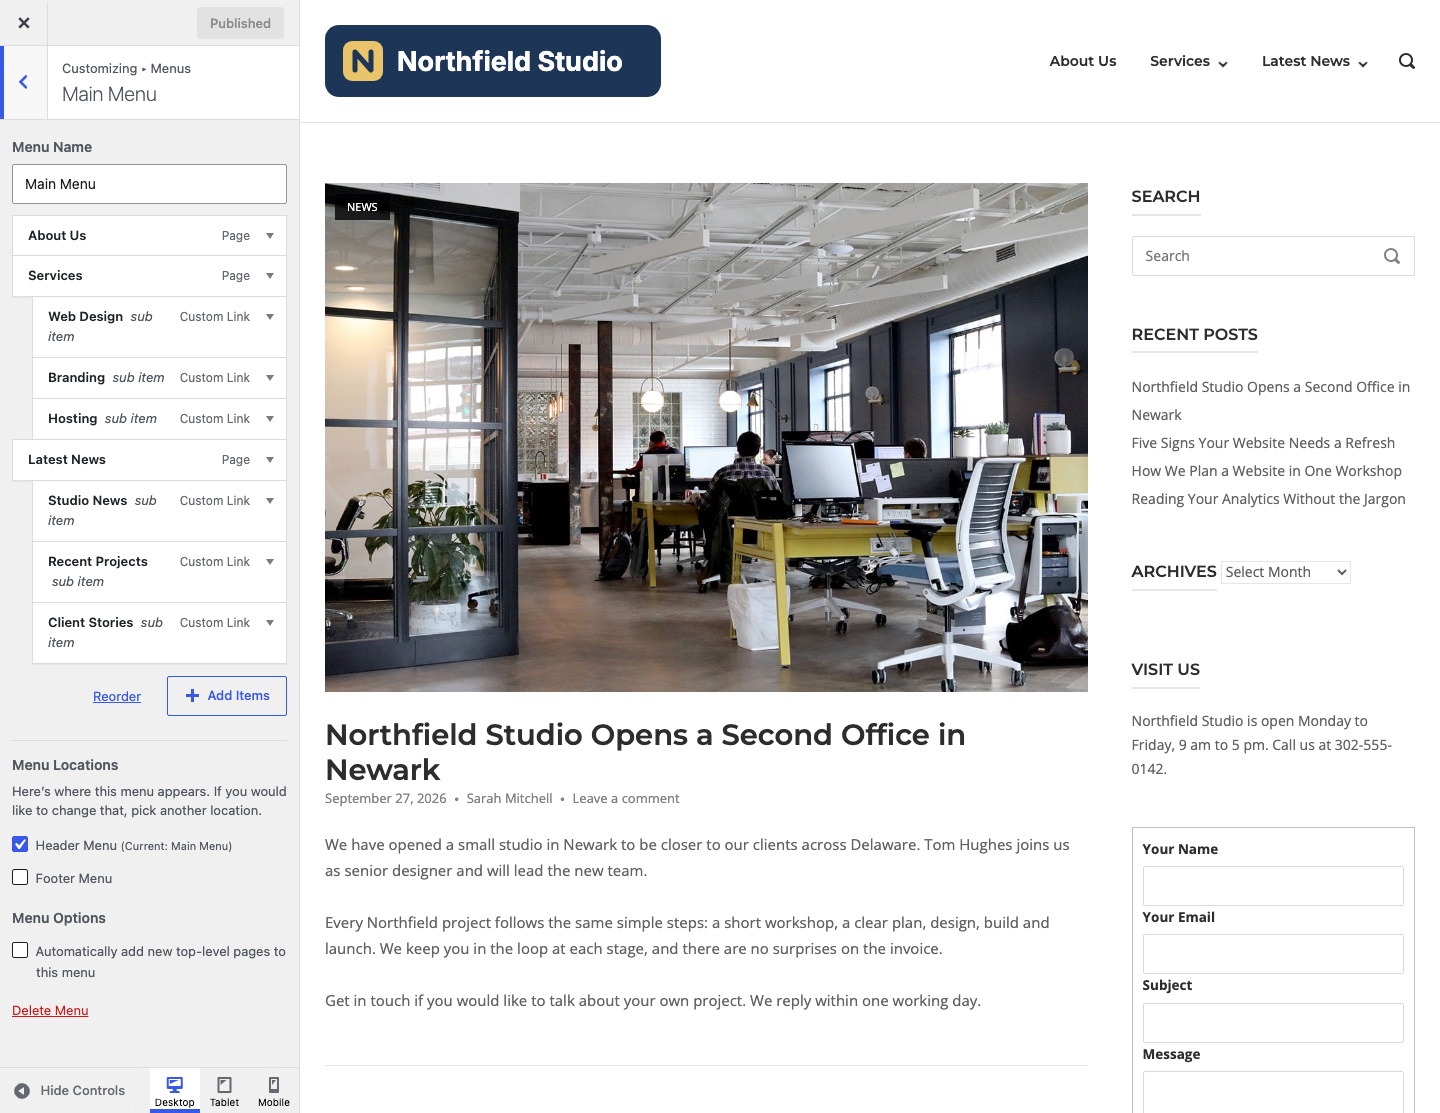Tick automatically add new top-level pages

(20, 950)
